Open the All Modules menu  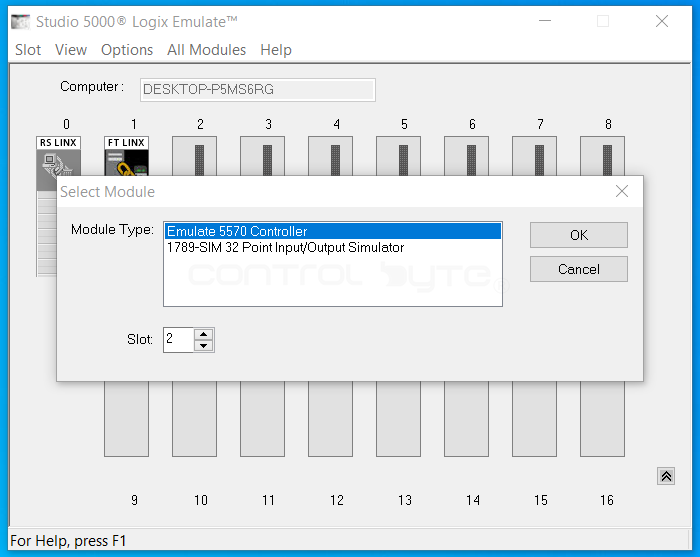point(206,50)
